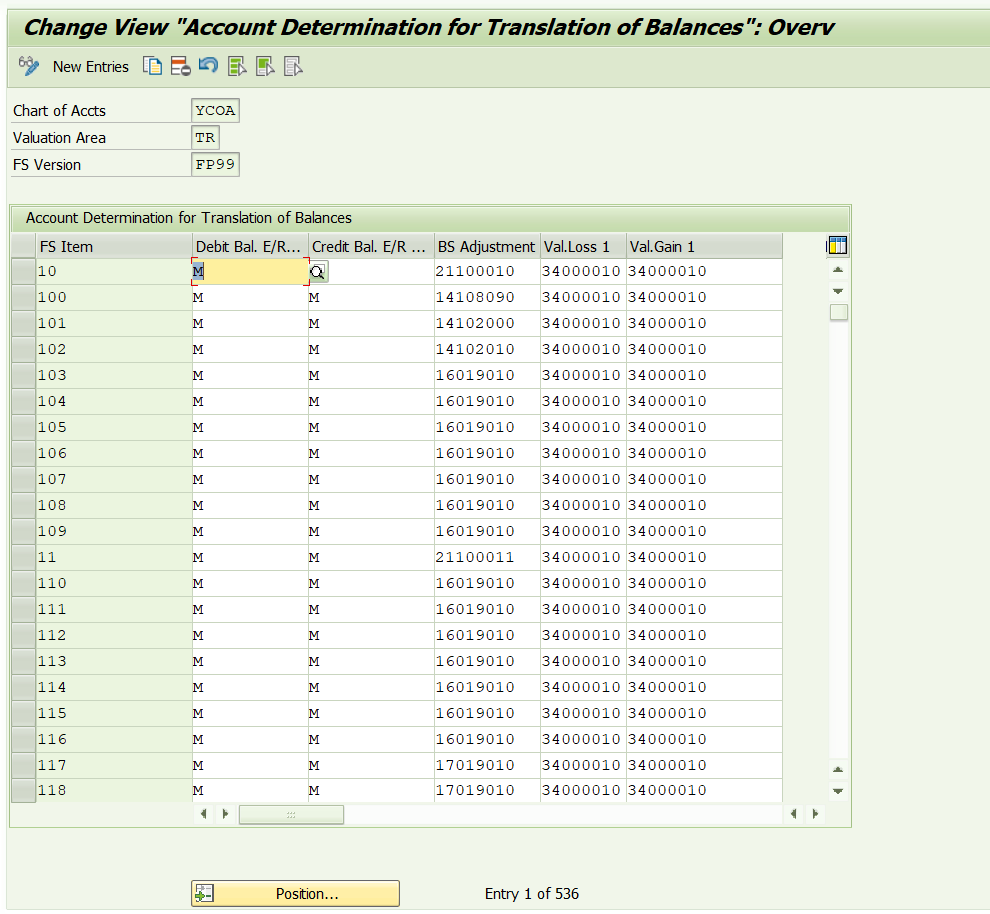
Task: Open the table column configuration icon
Action: tap(837, 245)
